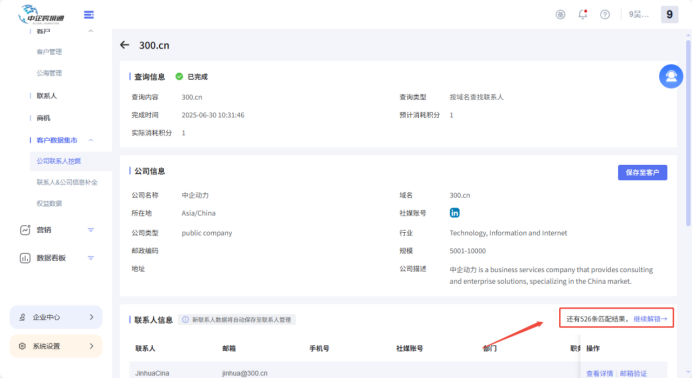Open the LinkedIn social account icon
Screen dimensions: 693x378
pos(454,213)
